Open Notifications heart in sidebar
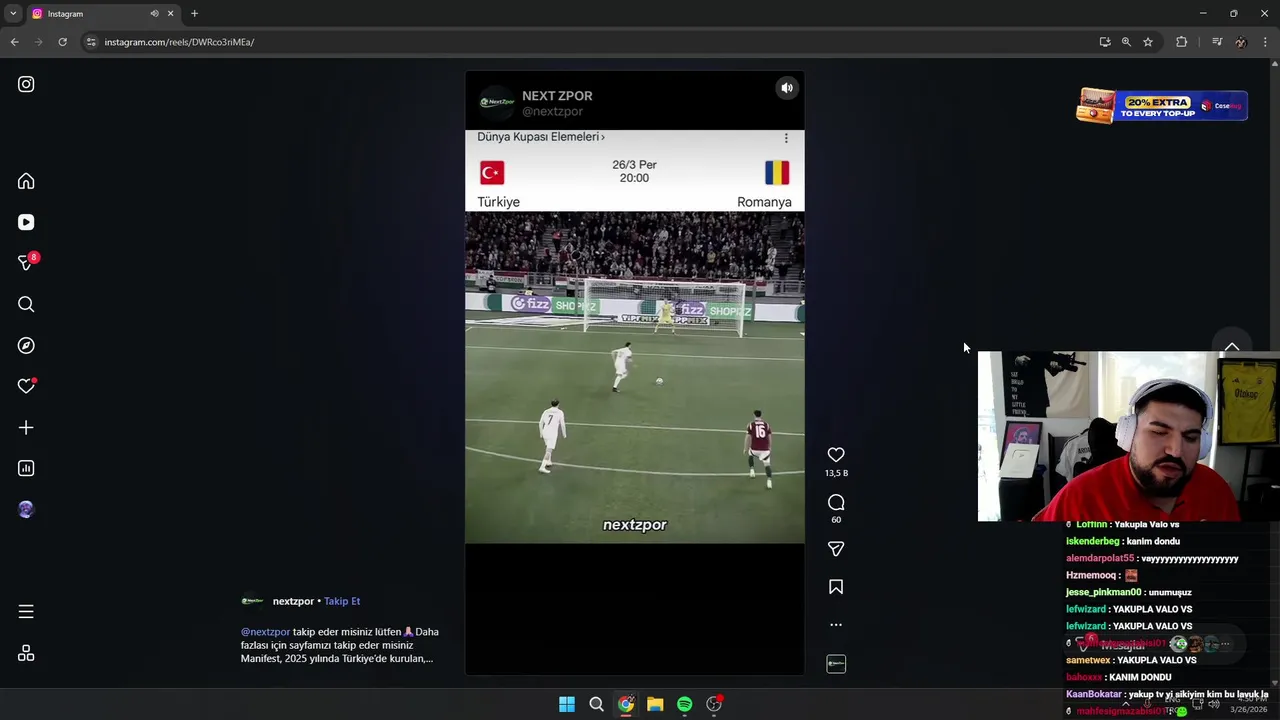 (26, 386)
